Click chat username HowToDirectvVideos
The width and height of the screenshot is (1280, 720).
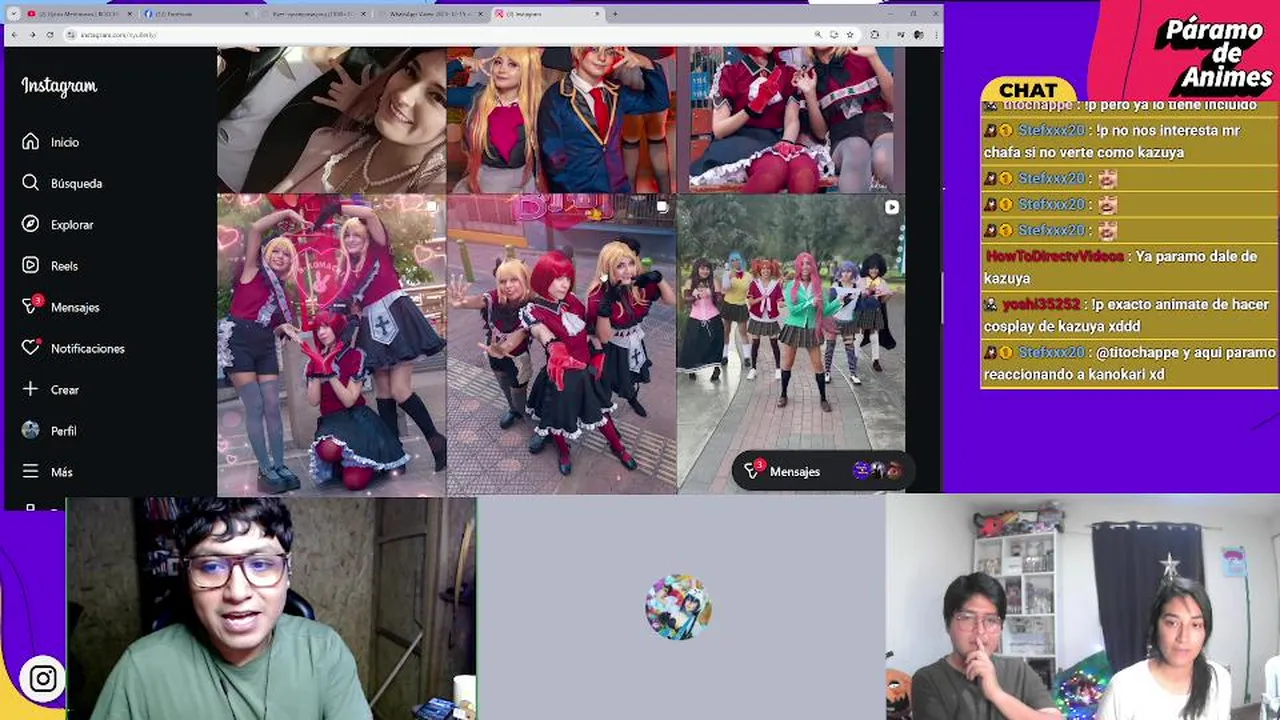pyautogui.click(x=1054, y=256)
